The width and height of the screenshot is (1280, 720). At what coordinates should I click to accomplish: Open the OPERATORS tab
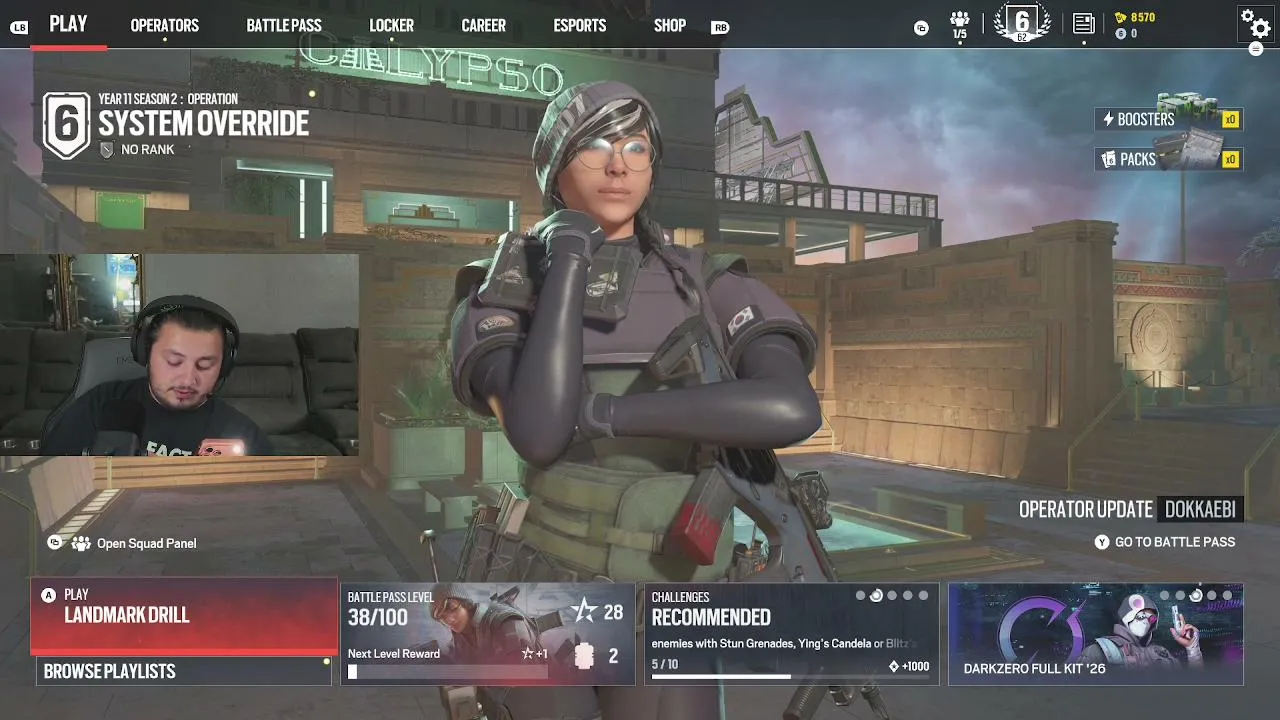(x=165, y=25)
